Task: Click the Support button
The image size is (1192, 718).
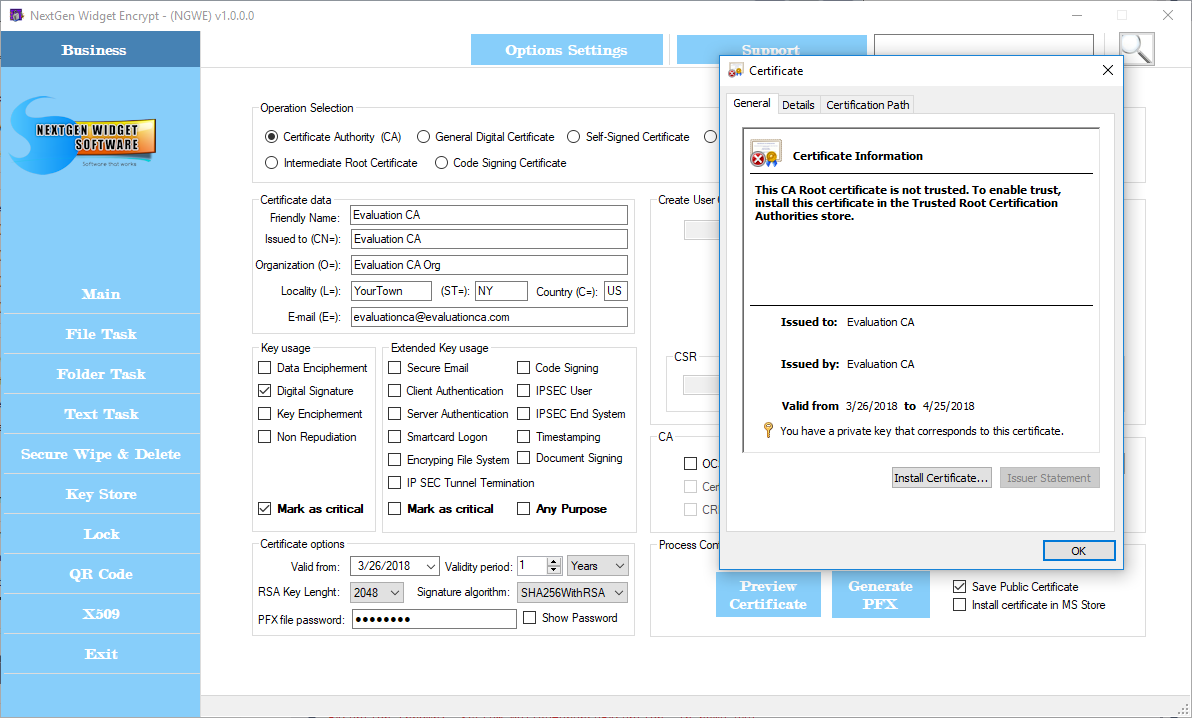Action: (771, 44)
